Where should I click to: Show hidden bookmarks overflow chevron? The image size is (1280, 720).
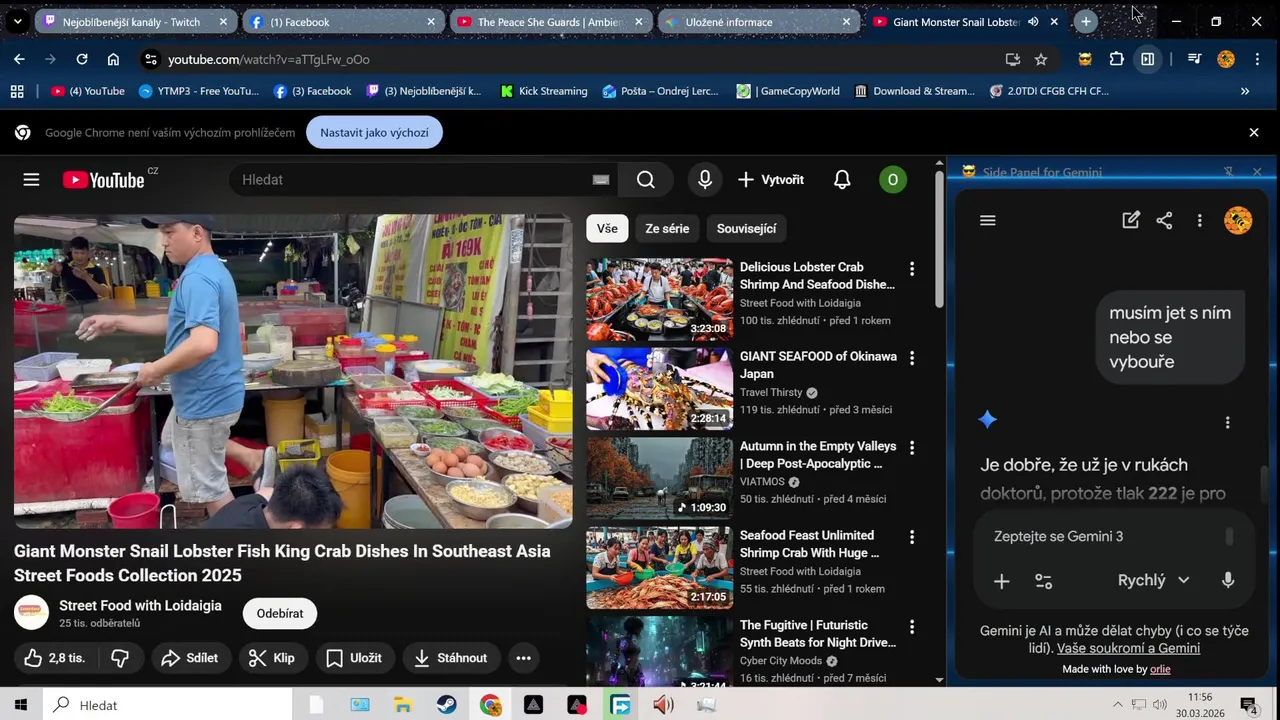(1245, 91)
